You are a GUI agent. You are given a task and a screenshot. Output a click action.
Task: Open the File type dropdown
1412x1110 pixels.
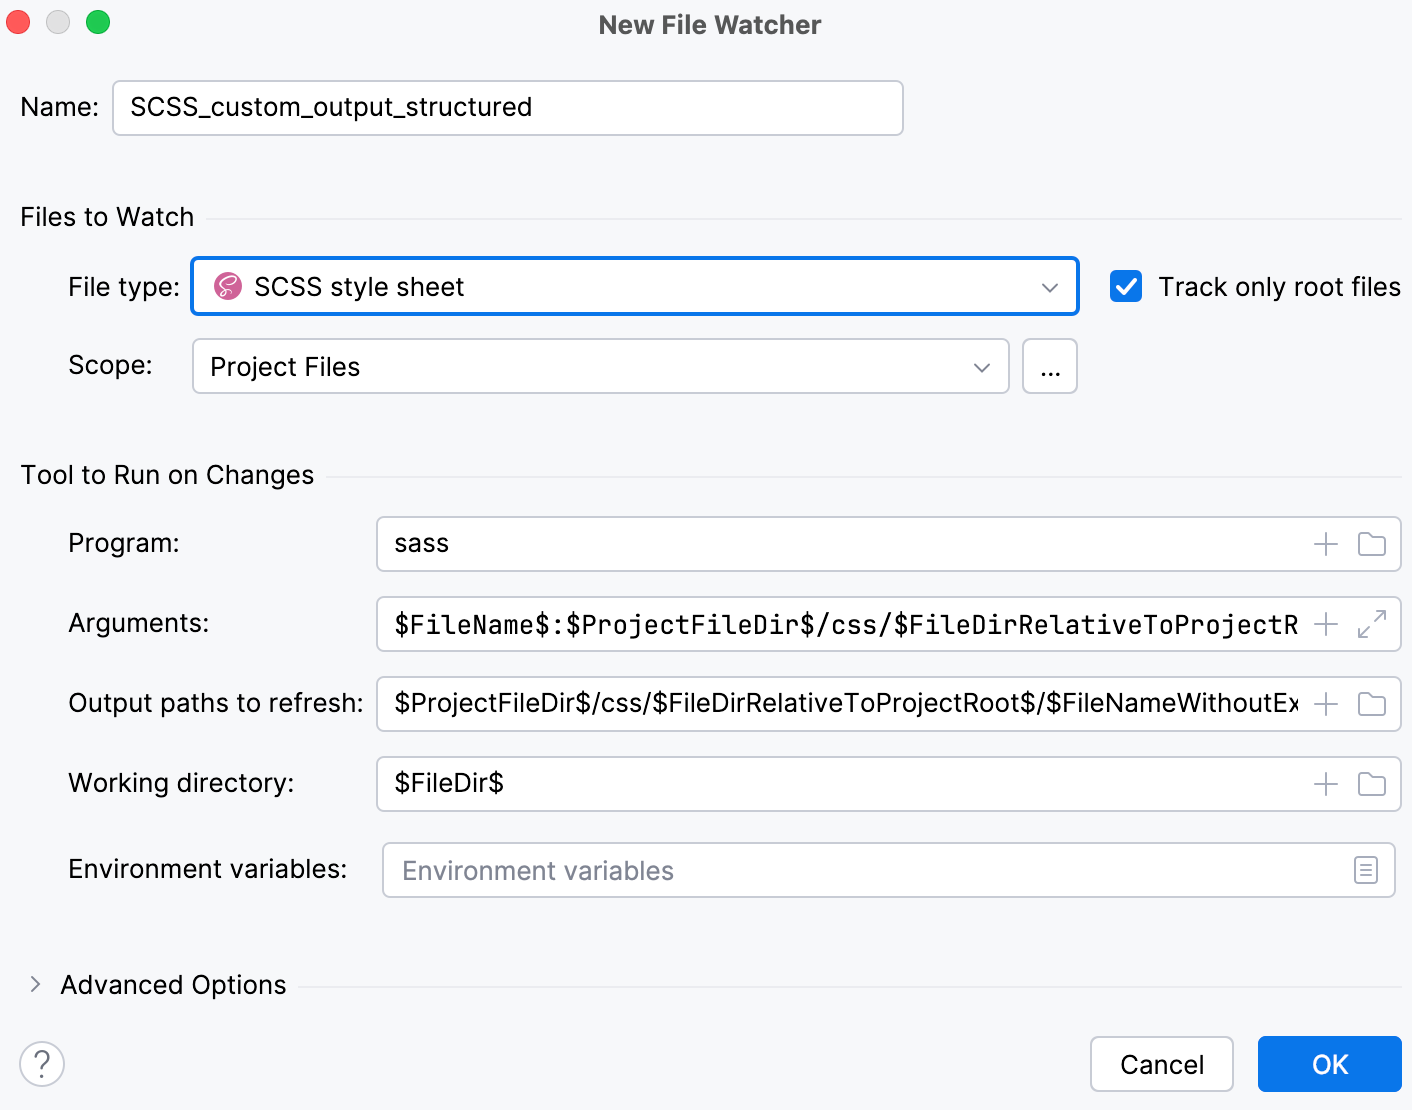click(x=1049, y=287)
